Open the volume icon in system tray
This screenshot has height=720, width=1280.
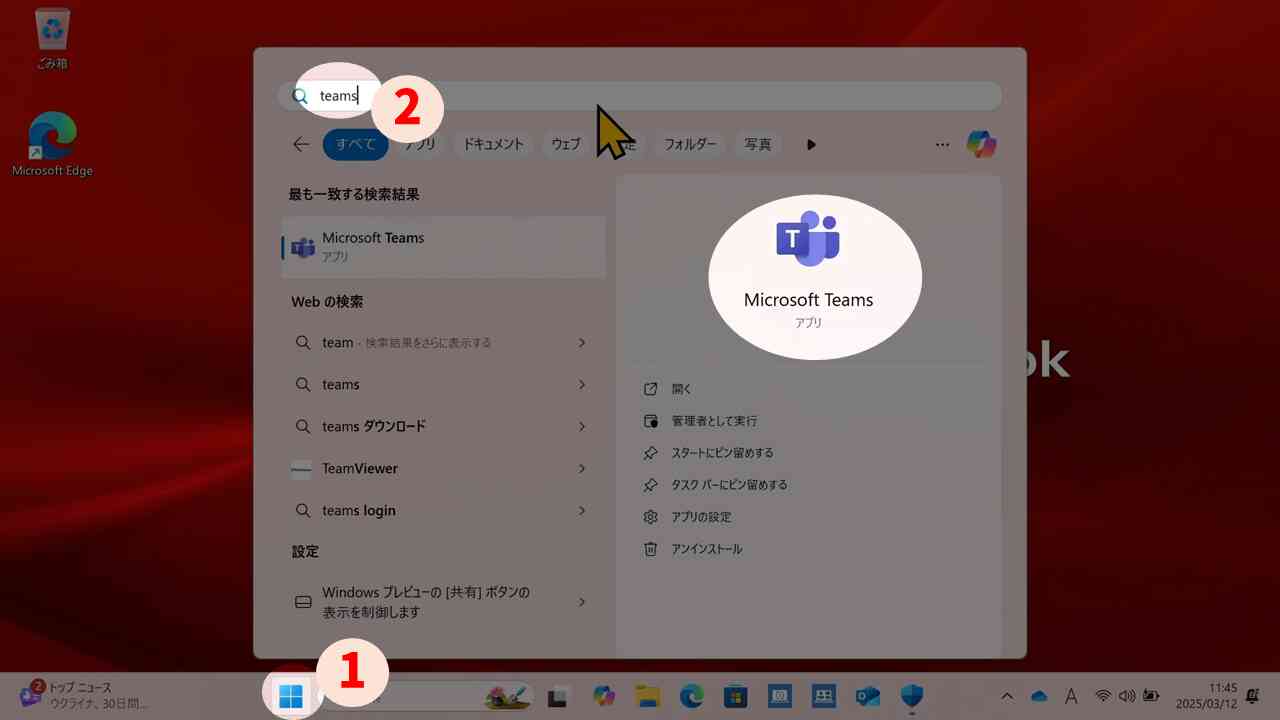(1128, 696)
